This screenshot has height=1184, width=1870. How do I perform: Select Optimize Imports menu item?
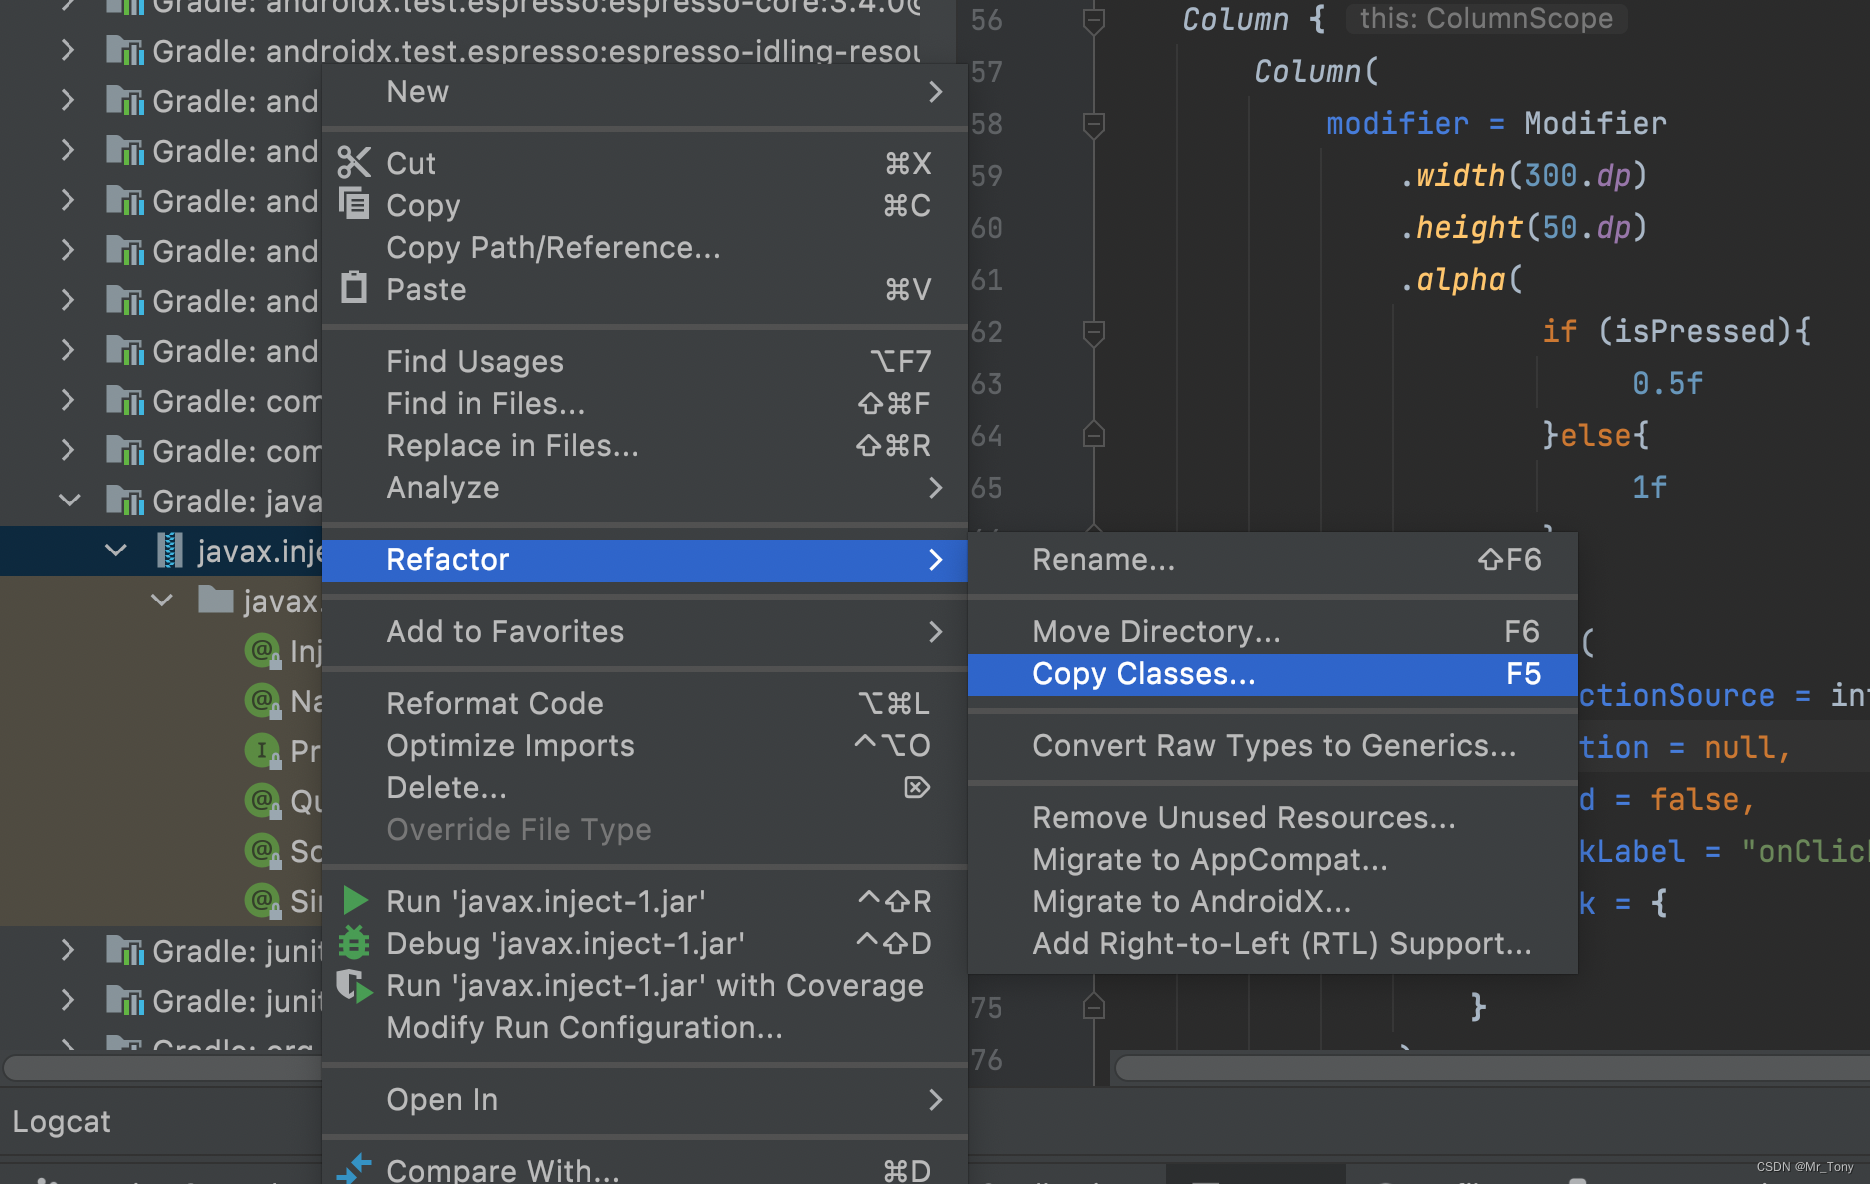(x=645, y=746)
